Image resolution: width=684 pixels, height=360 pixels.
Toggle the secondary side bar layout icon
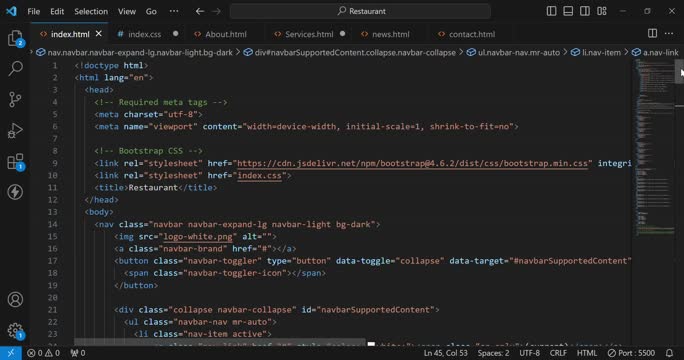point(585,11)
